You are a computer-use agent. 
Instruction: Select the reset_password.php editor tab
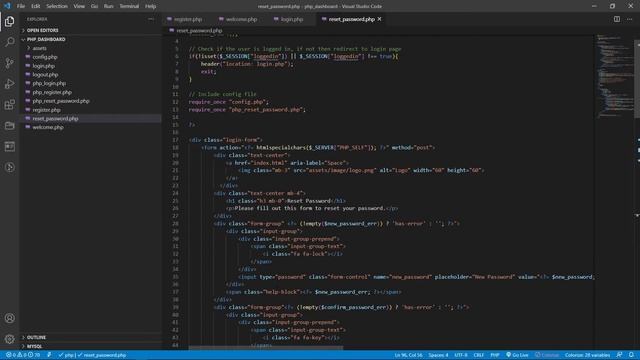coord(351,19)
